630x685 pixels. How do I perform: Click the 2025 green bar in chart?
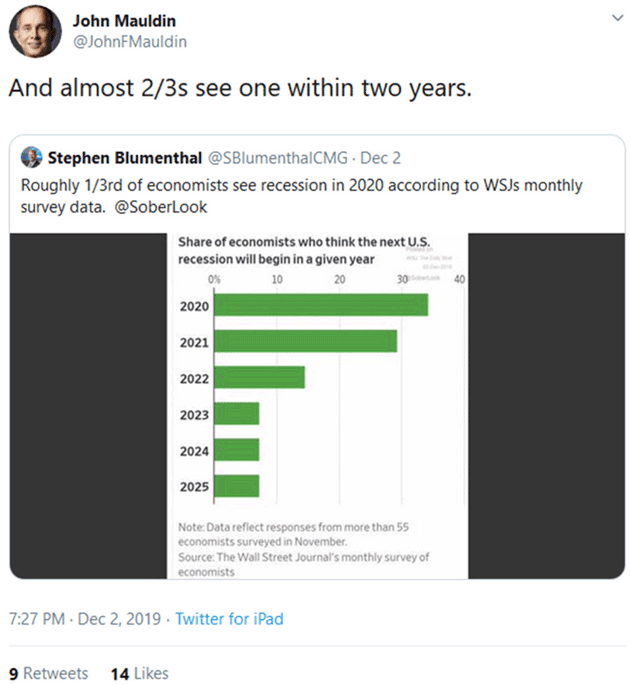tap(237, 486)
